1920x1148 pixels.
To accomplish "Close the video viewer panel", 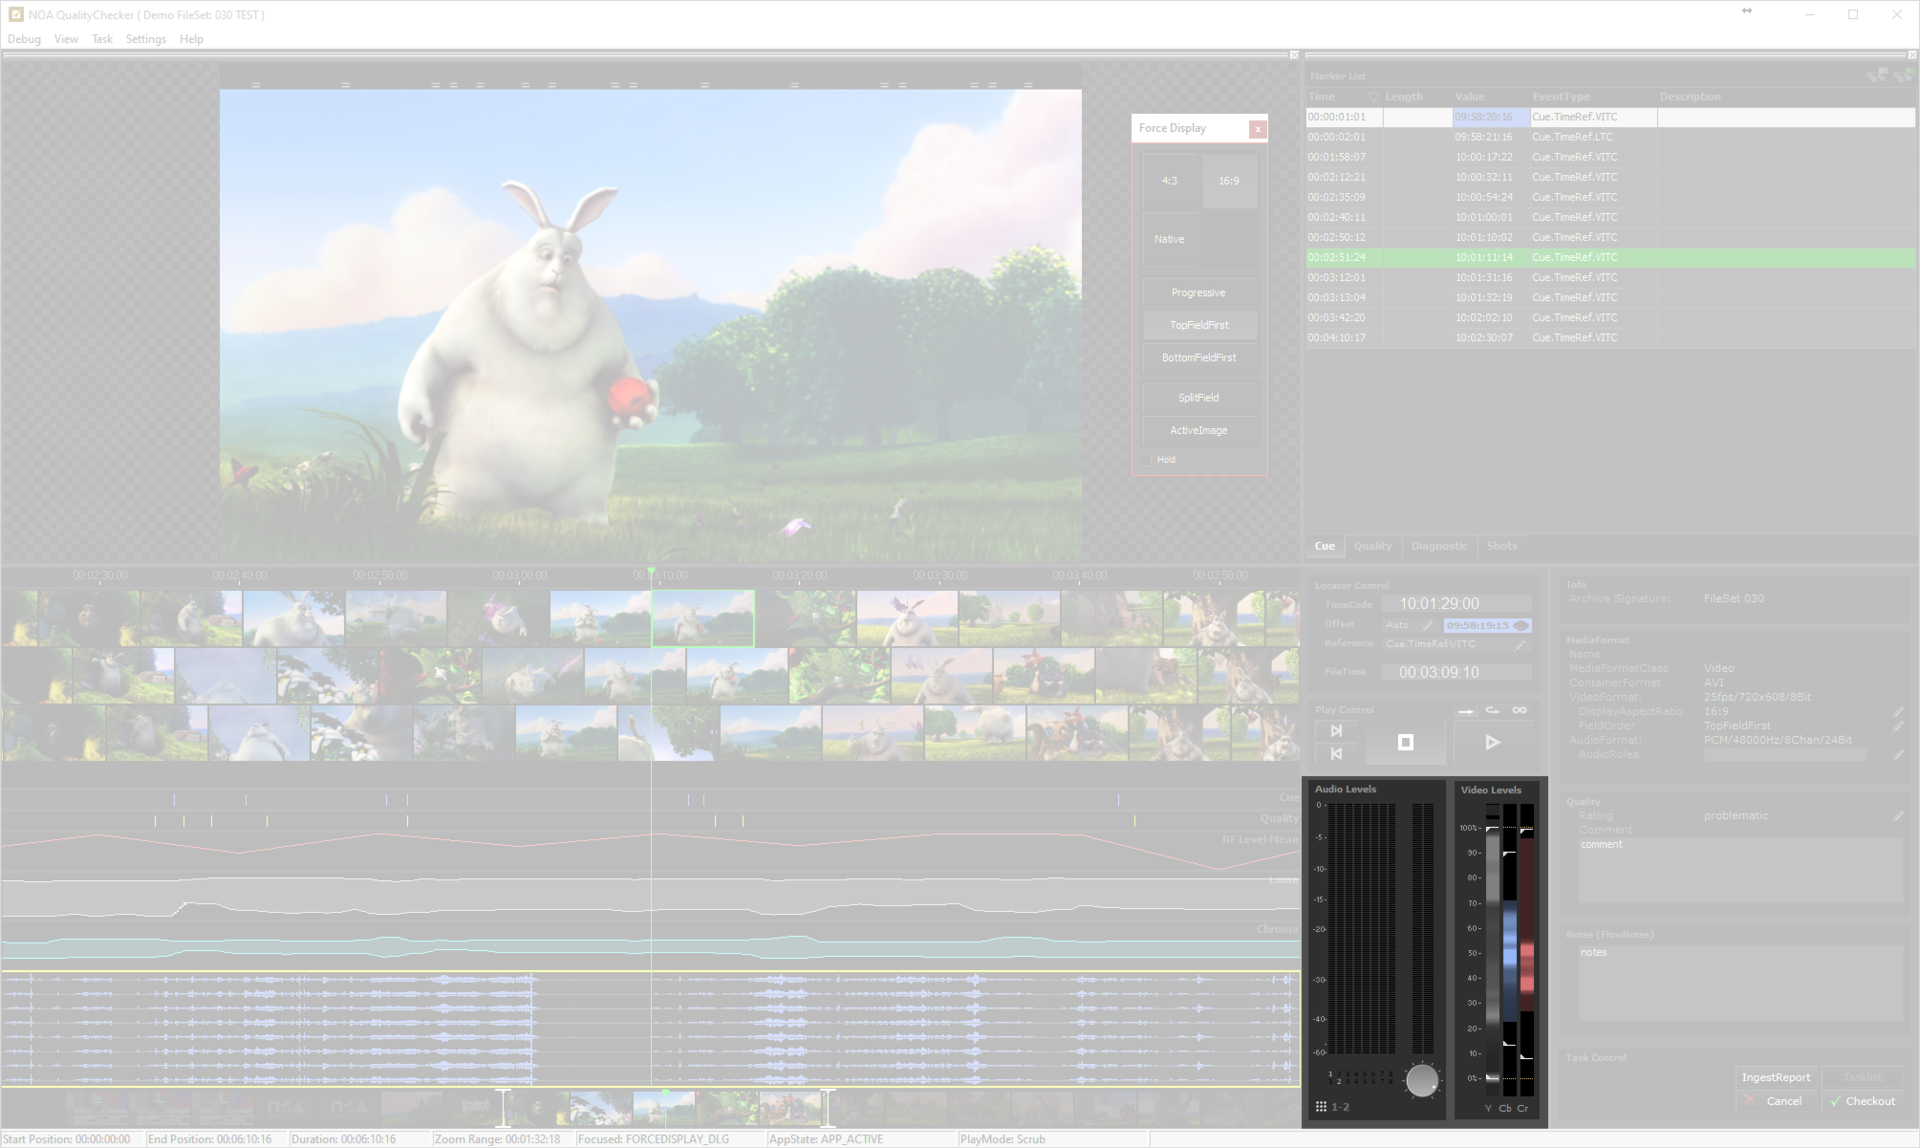I will (1294, 55).
